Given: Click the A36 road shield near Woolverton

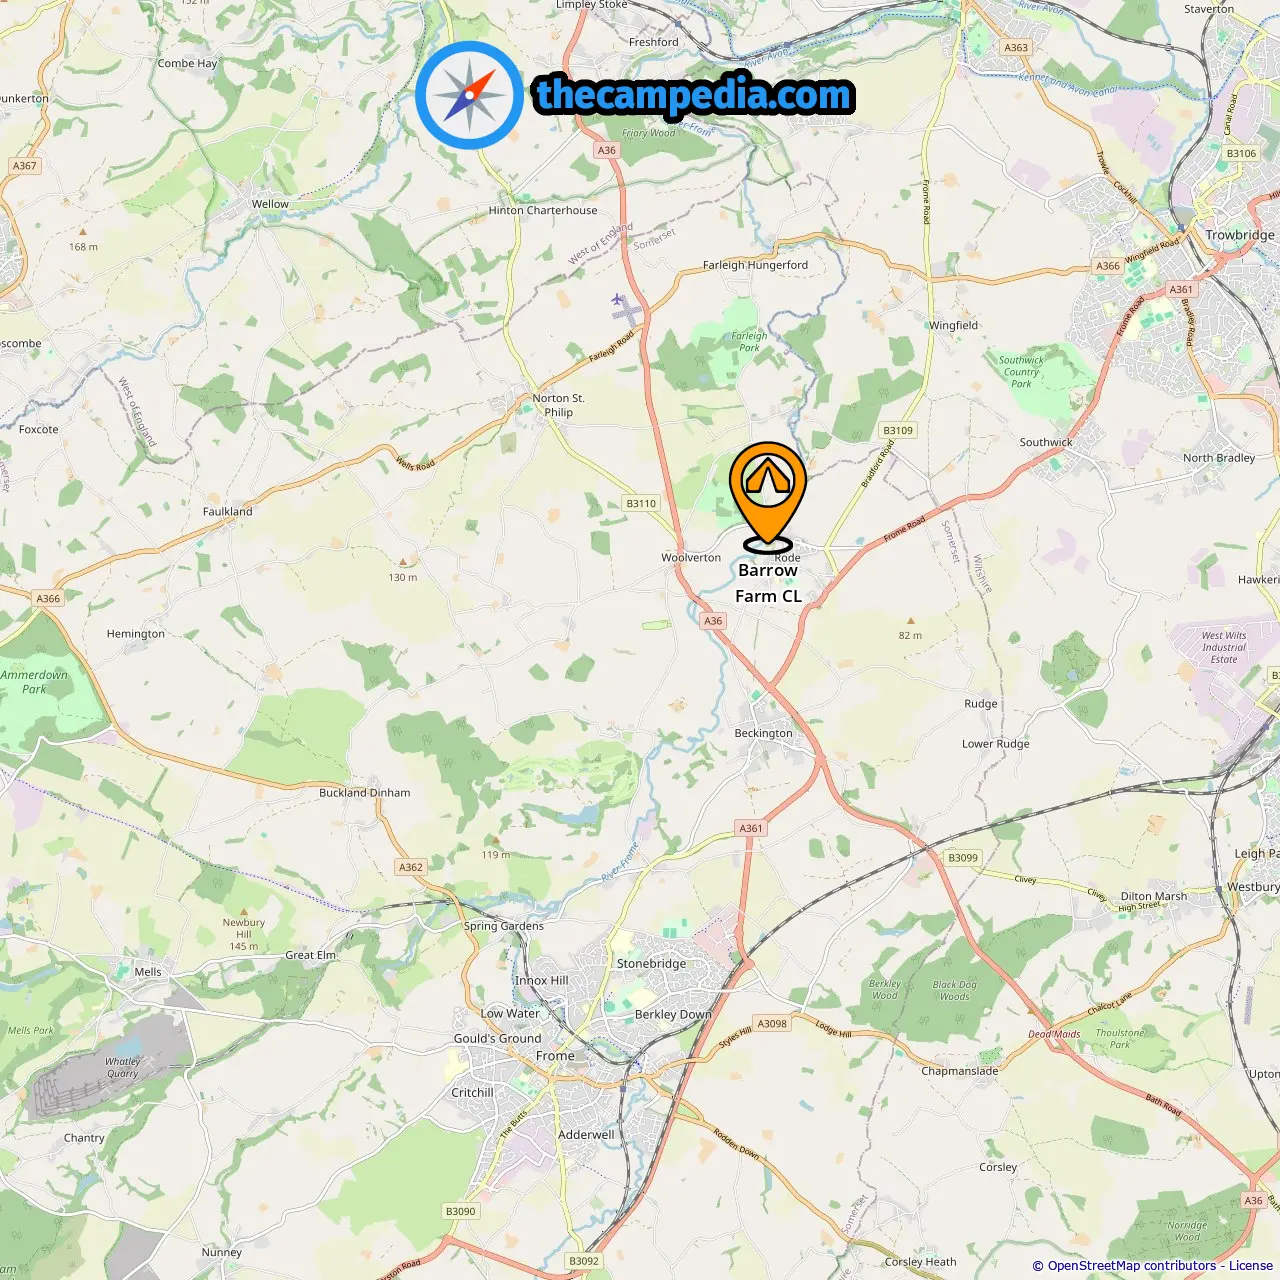Looking at the screenshot, I should (x=713, y=621).
